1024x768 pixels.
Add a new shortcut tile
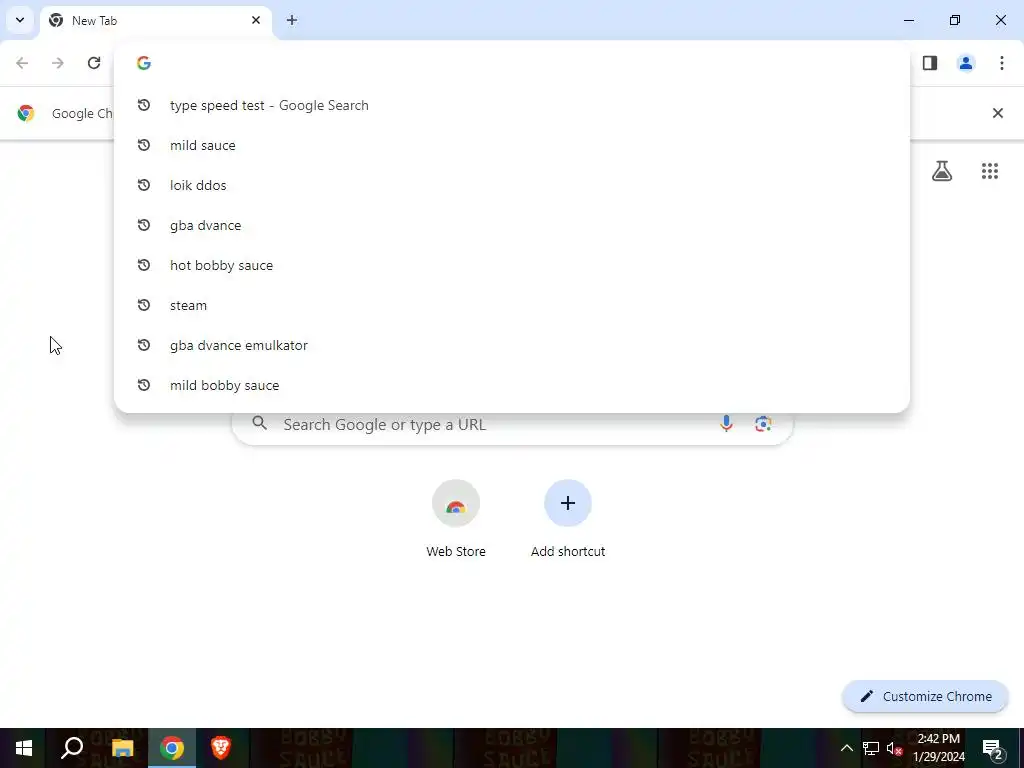pos(568,519)
